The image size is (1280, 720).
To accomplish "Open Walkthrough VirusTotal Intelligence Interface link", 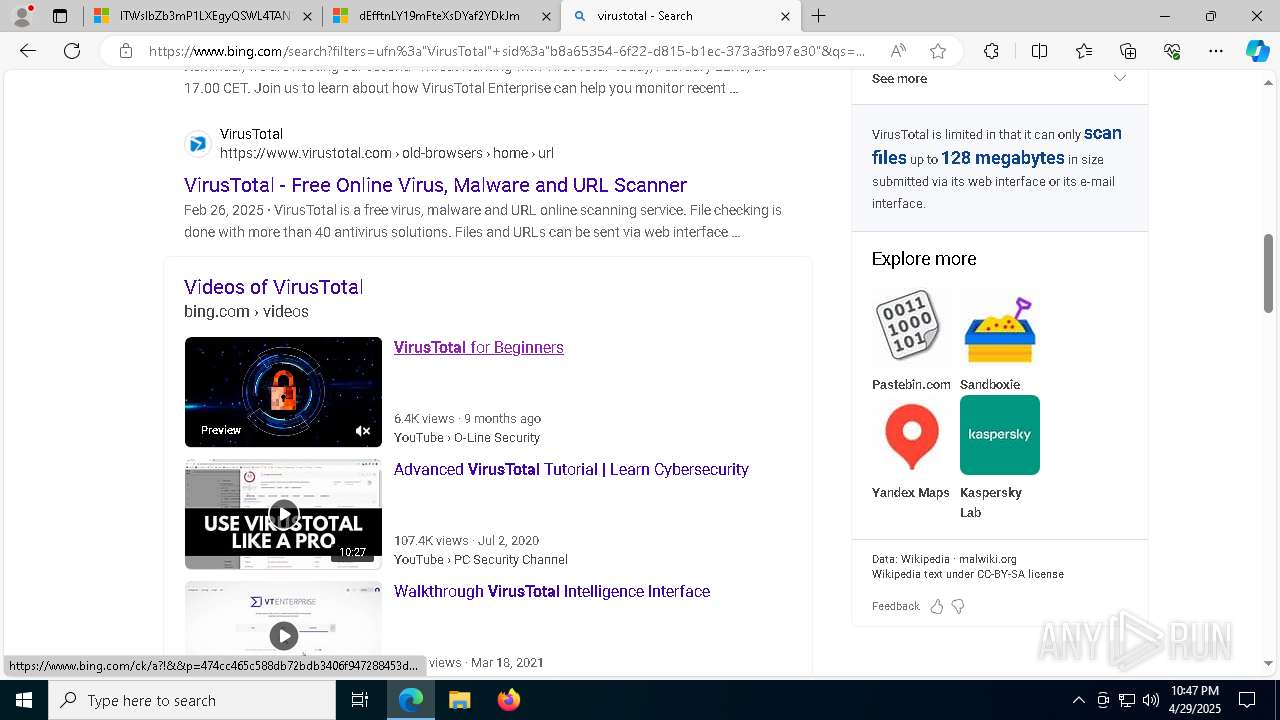I will click(x=552, y=591).
